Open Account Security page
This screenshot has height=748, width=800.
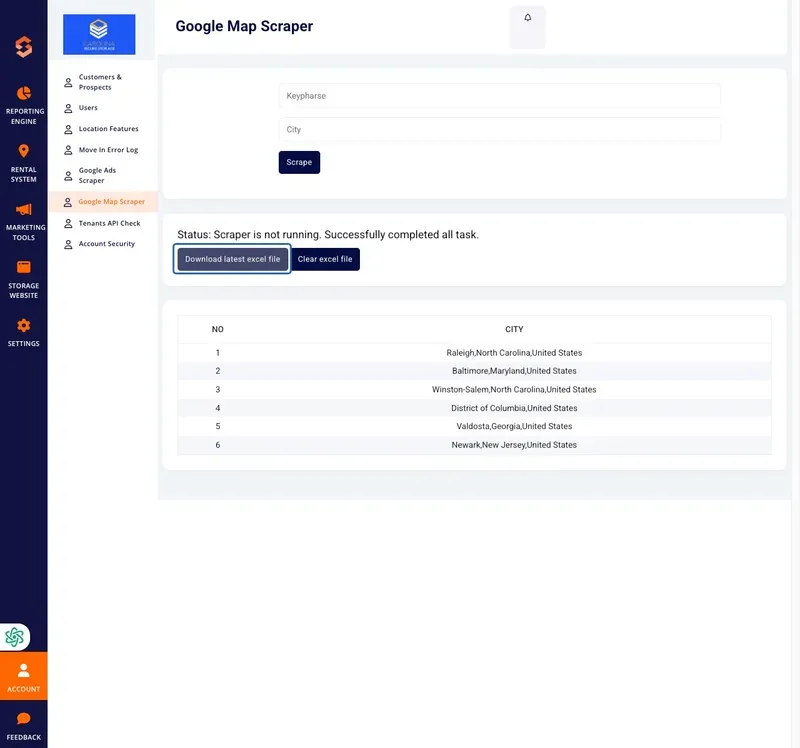coord(99,244)
